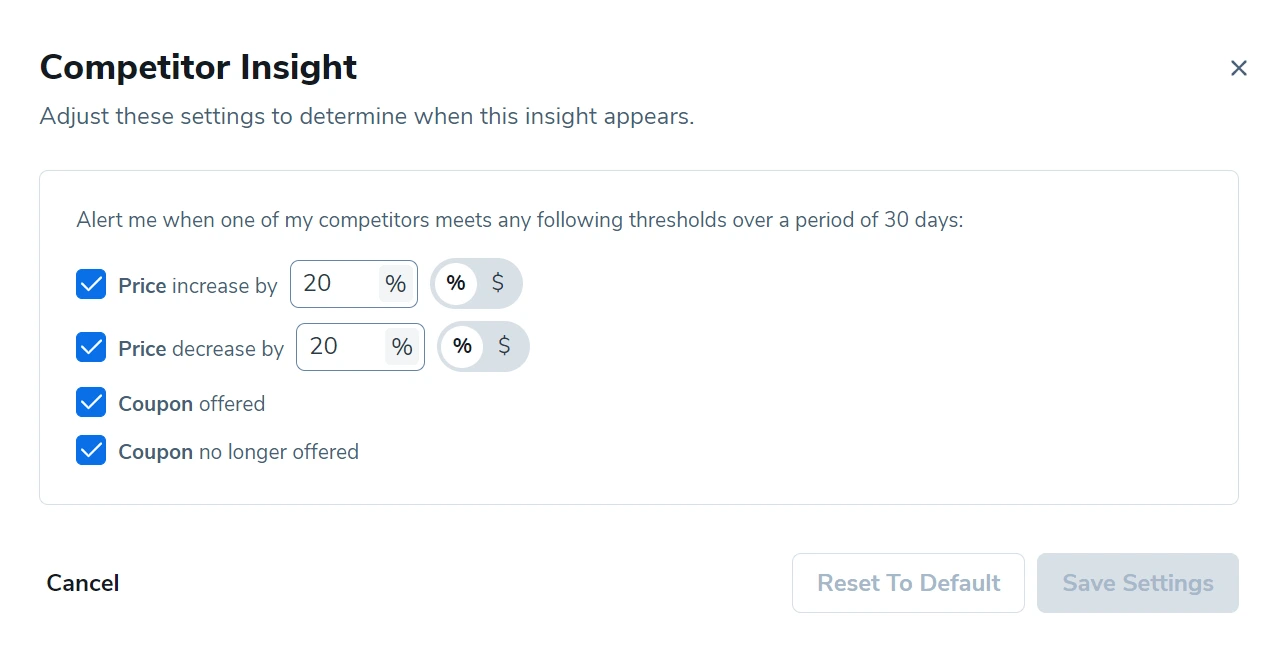Click the "Coupon no longer offered" label
The height and width of the screenshot is (659, 1281).
click(x=238, y=452)
